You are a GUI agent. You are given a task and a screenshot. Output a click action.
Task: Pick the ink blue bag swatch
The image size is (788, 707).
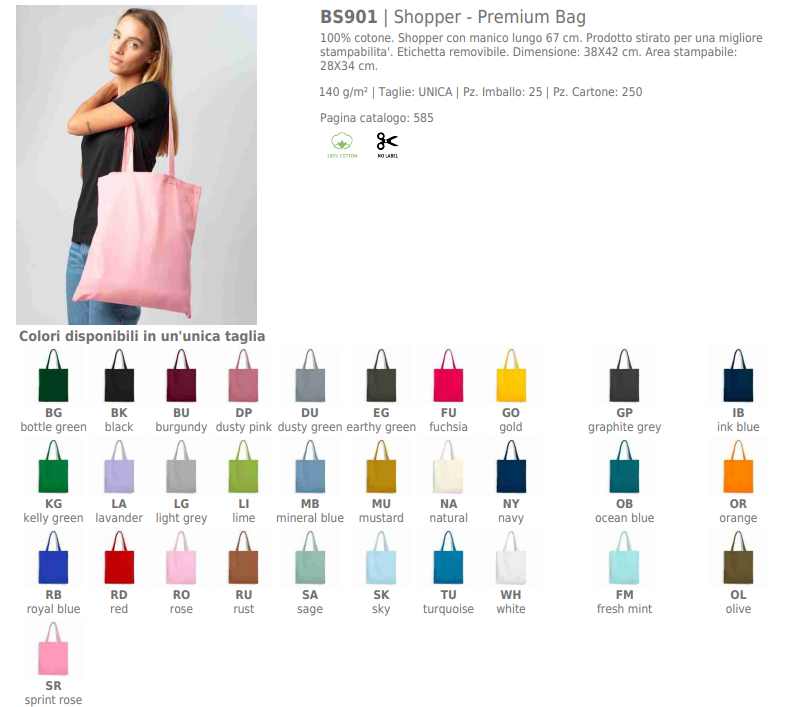738,375
